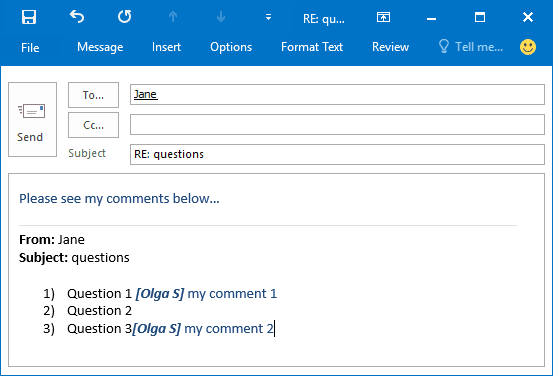Switch to the Insert ribbon tab

(x=166, y=47)
